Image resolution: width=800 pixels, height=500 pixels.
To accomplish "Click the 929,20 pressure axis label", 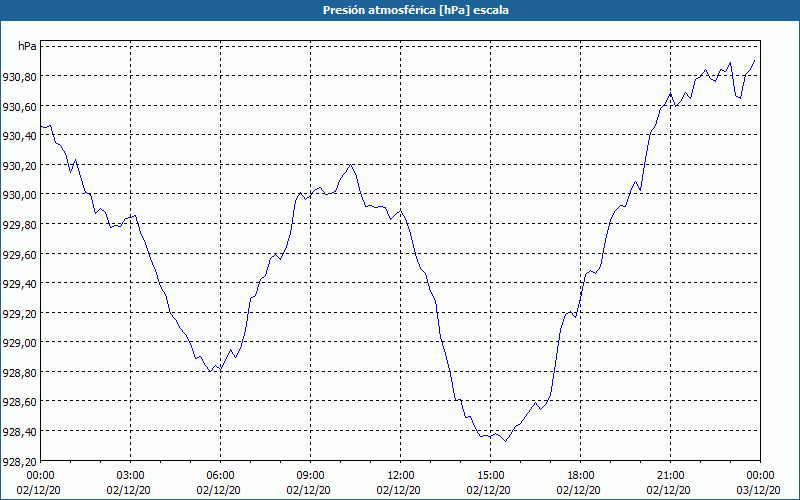I will [19, 313].
